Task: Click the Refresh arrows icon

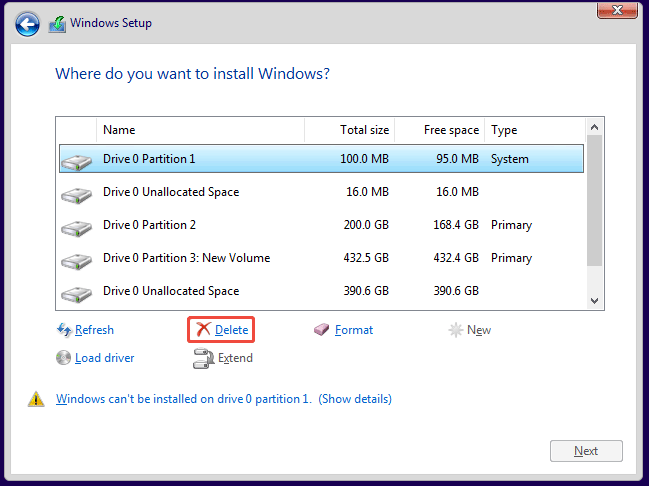Action: [64, 330]
